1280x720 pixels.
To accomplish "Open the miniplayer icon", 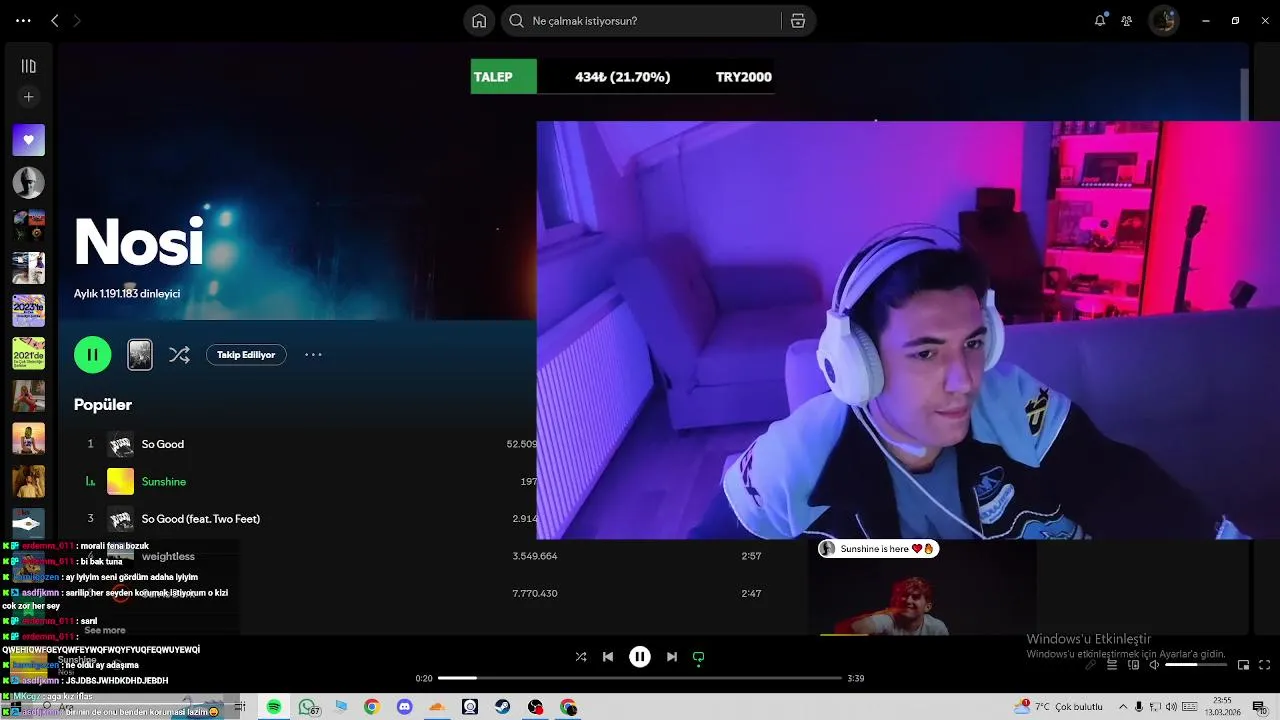I will coord(1244,665).
